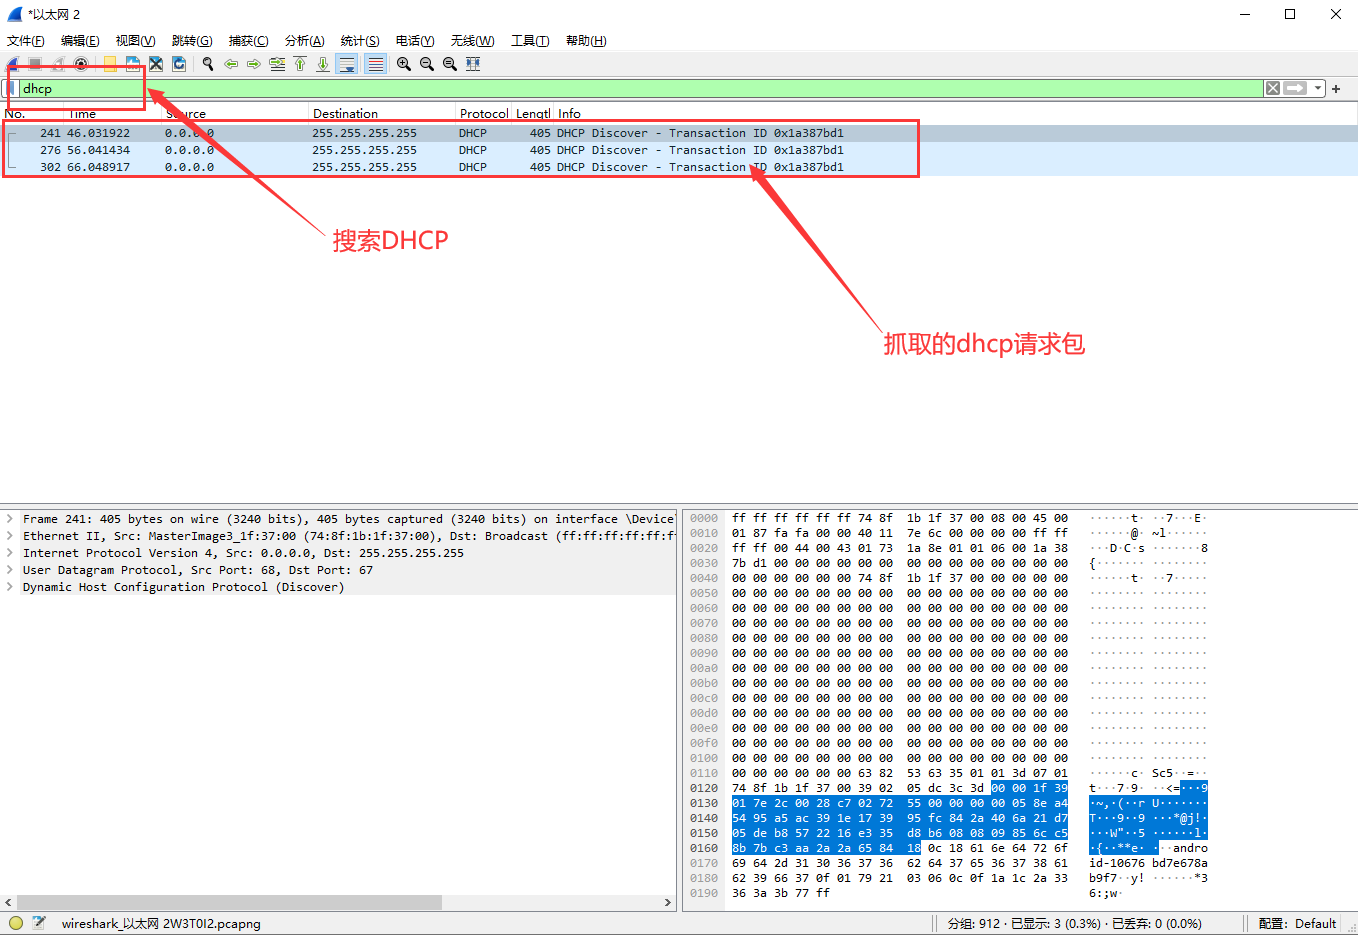The image size is (1358, 935).
Task: Start a new capture with the shark fin icon
Action: pyautogui.click(x=13, y=64)
